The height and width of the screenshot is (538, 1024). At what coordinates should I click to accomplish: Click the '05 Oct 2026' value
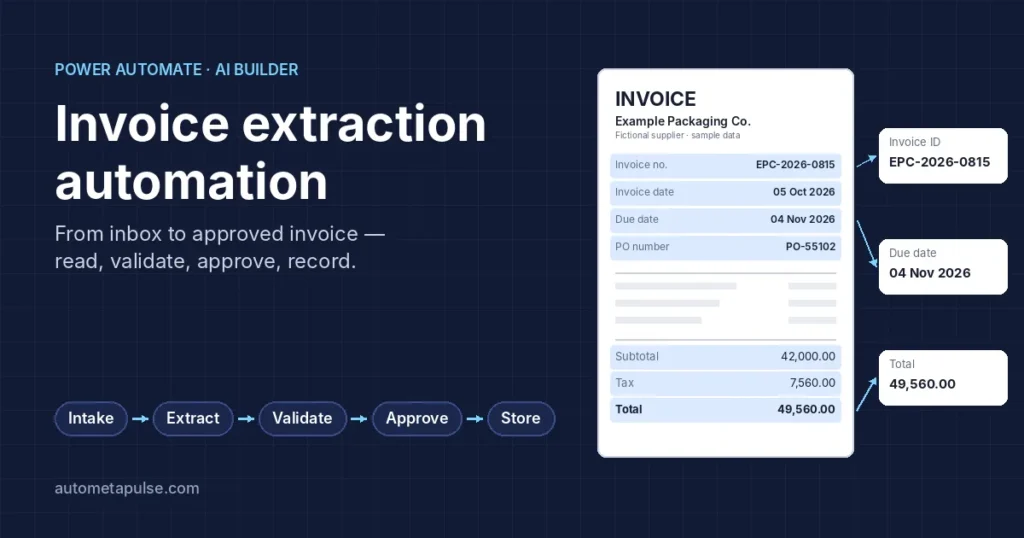click(803, 192)
